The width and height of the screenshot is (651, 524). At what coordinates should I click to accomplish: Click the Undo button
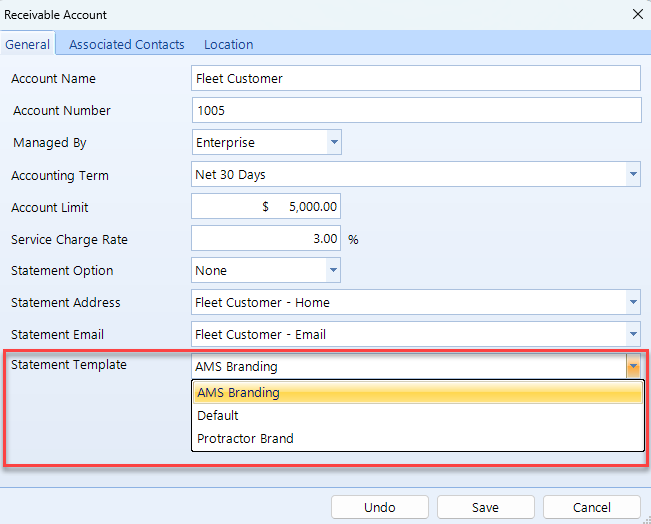click(379, 507)
